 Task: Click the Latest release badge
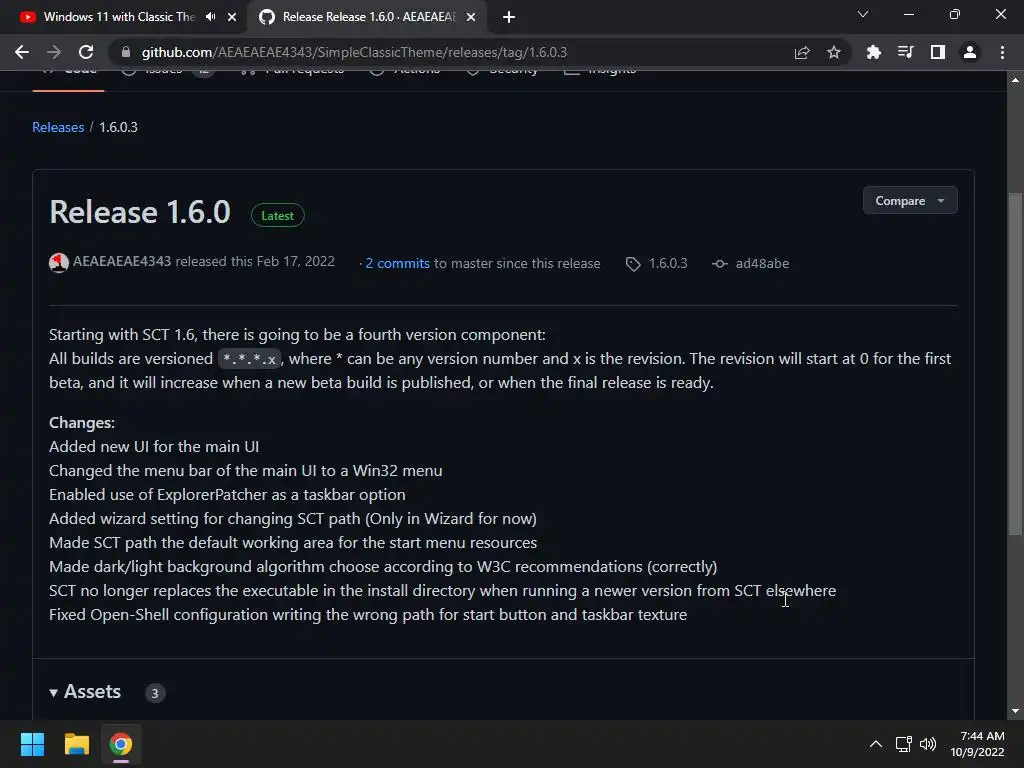(278, 216)
